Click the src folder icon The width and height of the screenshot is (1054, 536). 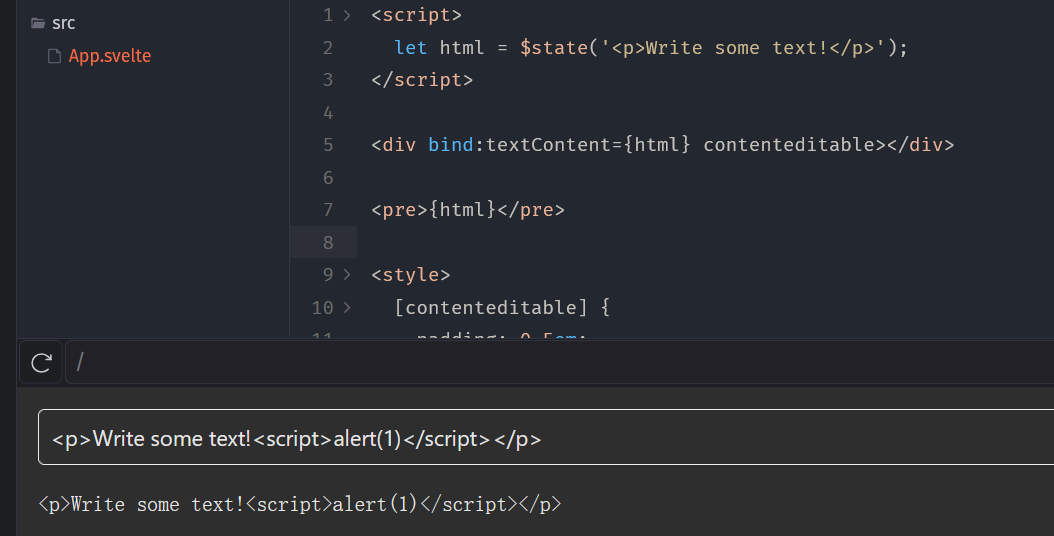(38, 23)
